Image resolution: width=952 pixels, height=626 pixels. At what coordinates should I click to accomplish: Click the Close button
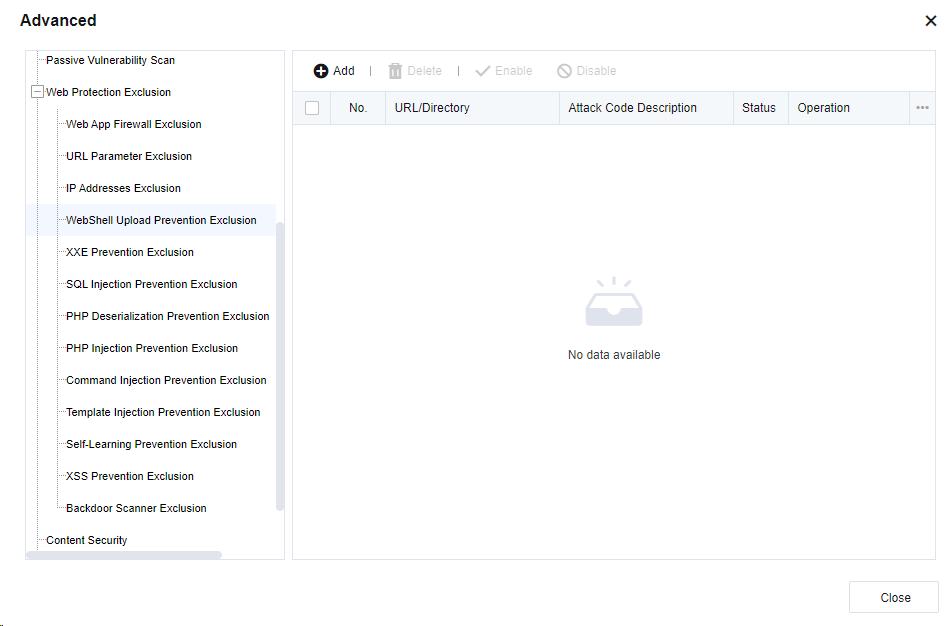(x=894, y=597)
